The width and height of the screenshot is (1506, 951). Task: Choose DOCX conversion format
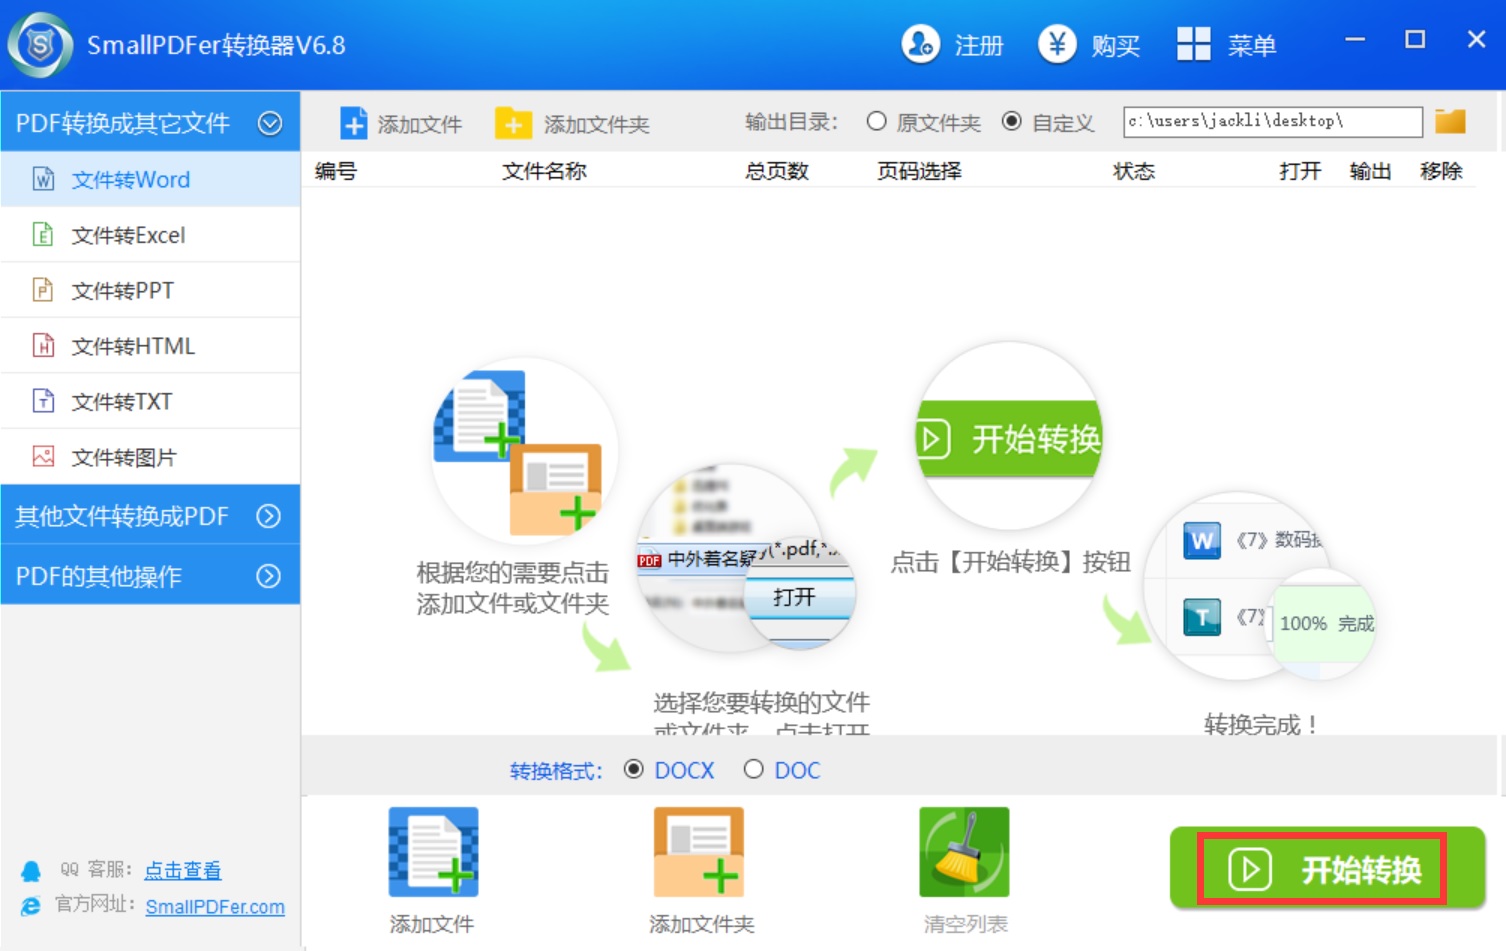click(x=669, y=770)
